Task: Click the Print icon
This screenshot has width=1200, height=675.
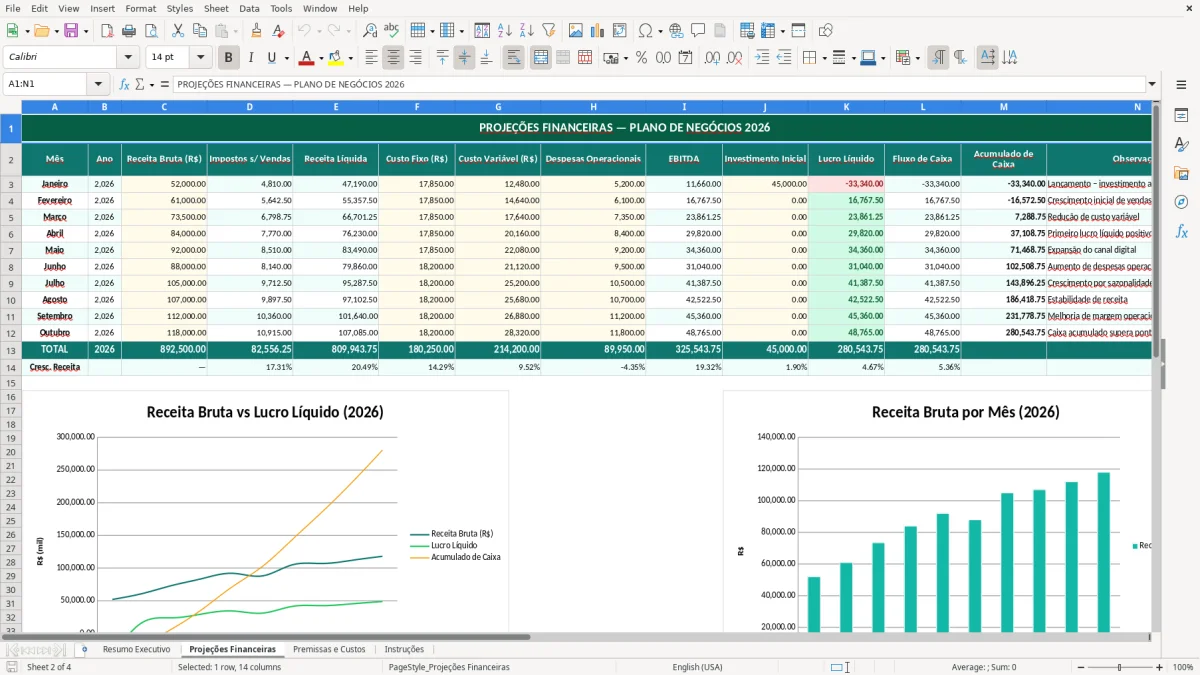Action: tap(129, 31)
